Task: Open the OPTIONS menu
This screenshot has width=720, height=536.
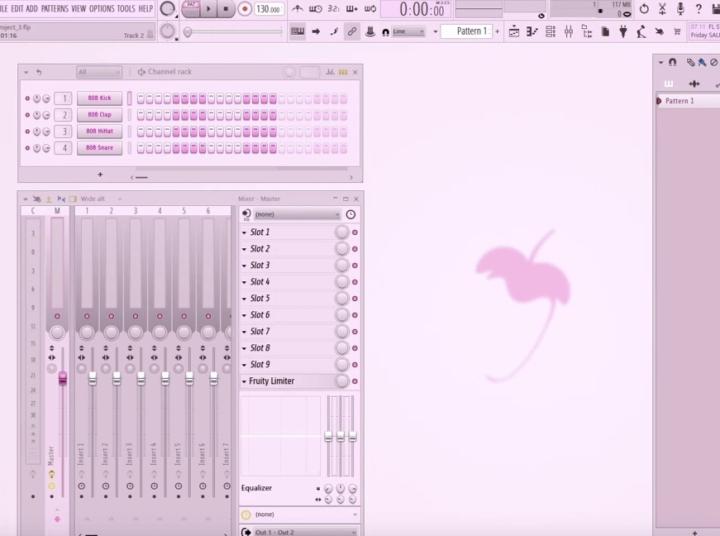Action: tap(102, 9)
